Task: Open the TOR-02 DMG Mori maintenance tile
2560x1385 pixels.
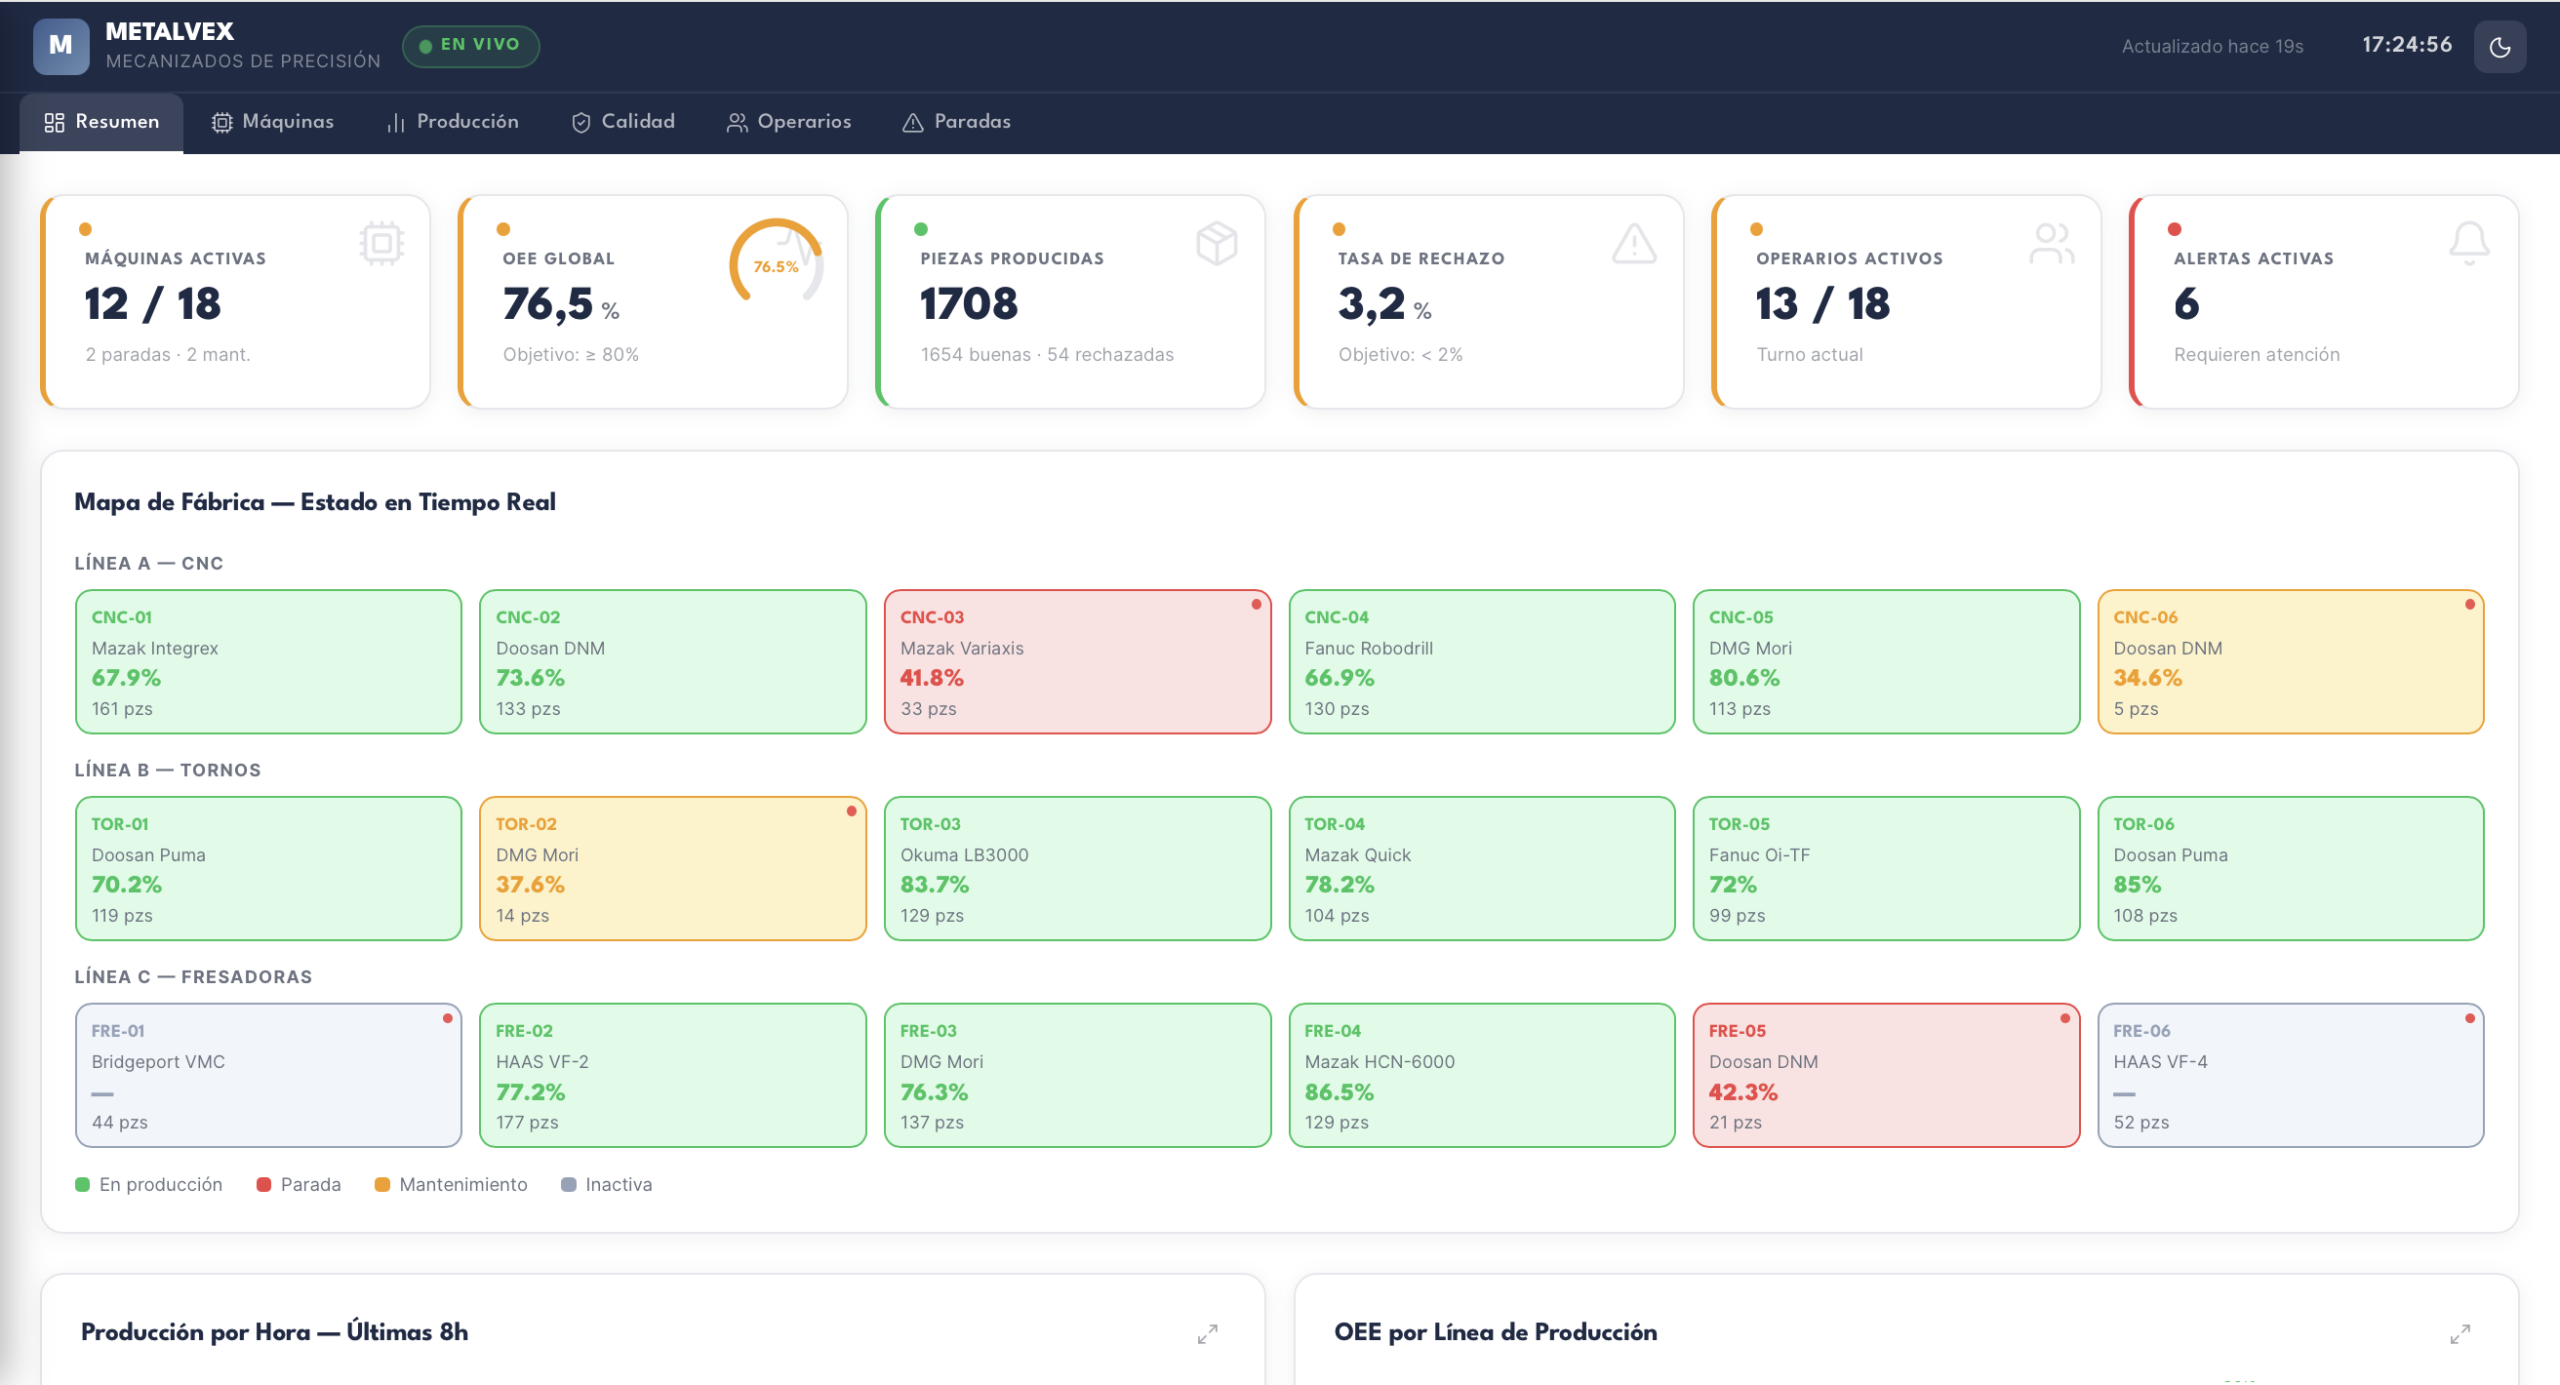Action: (672, 868)
